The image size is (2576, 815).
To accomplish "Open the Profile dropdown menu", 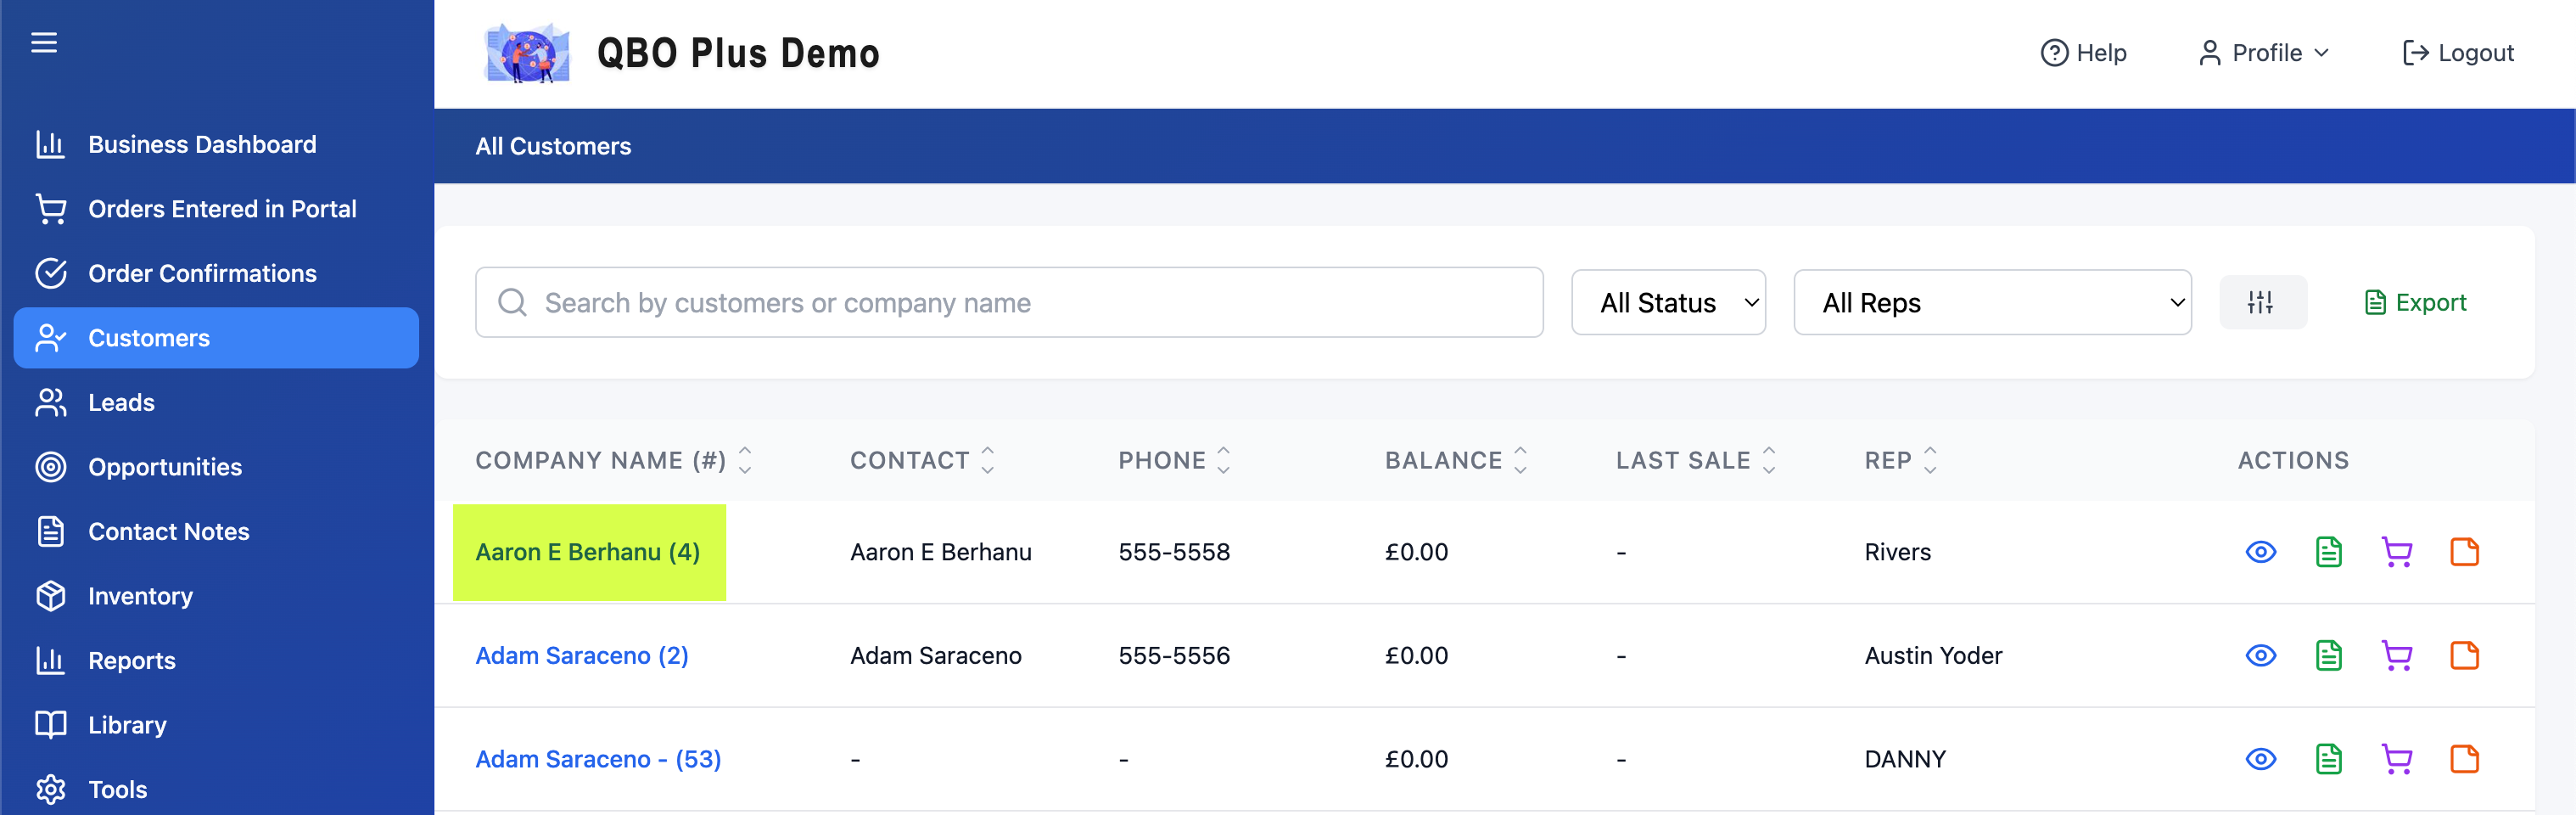I will pyautogui.click(x=2265, y=53).
